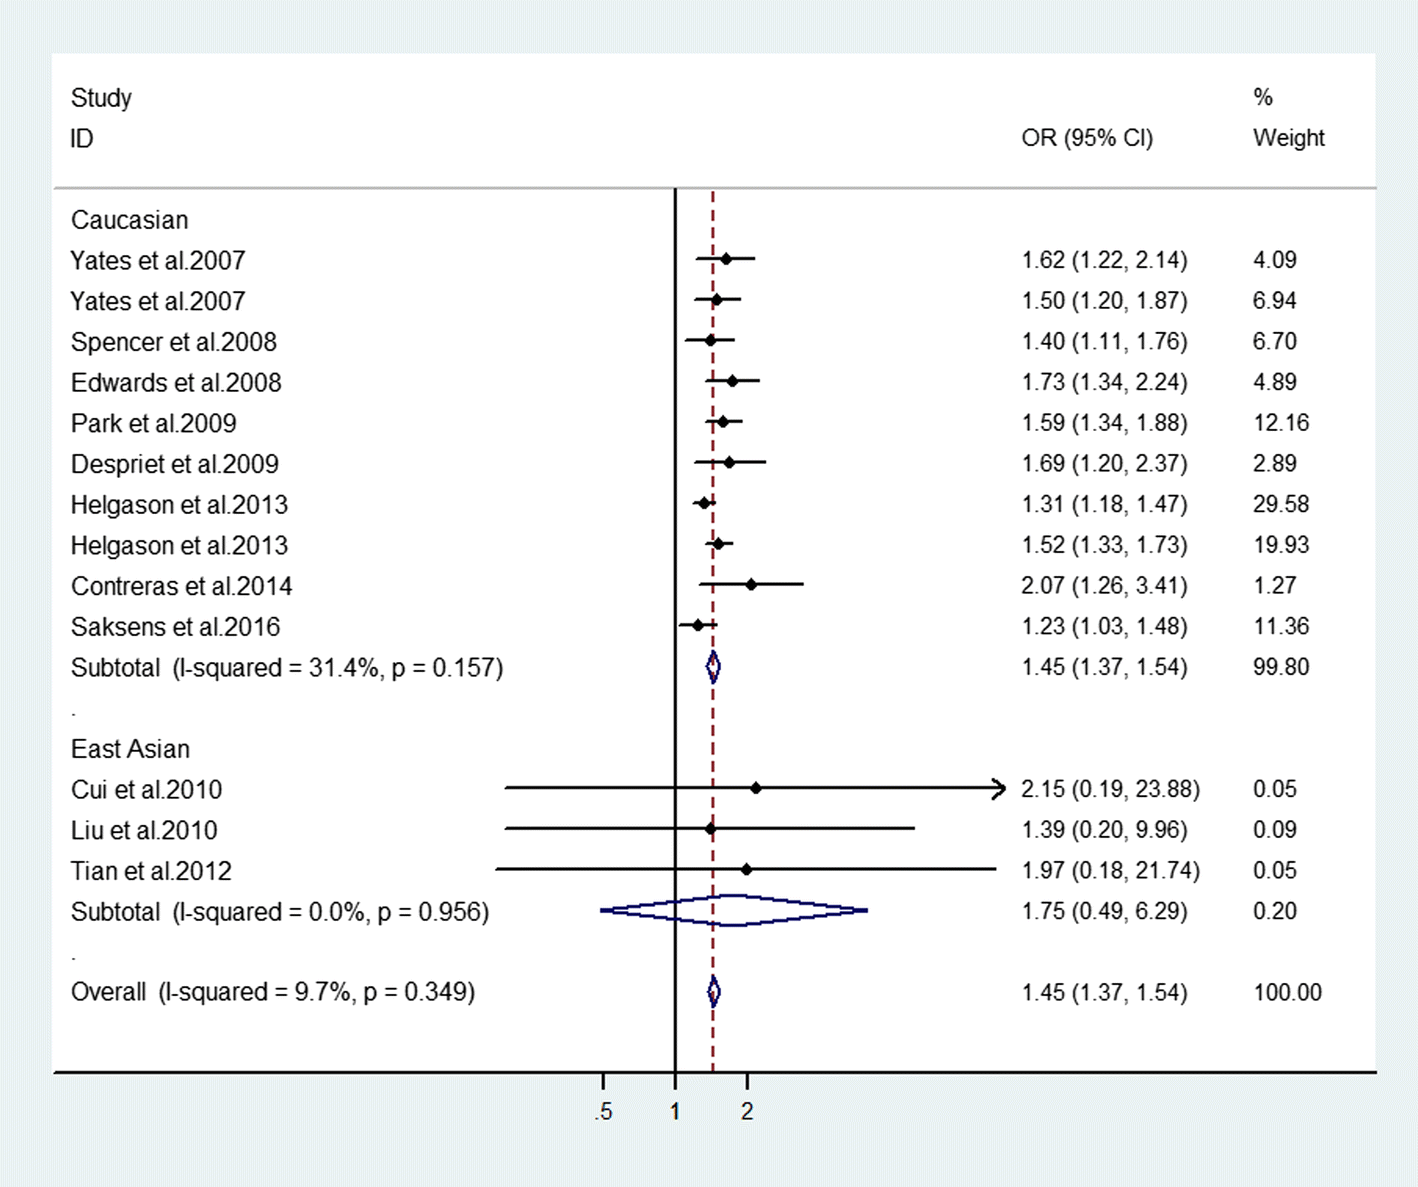
Task: Click the x-axis tick label '2'
Action: point(747,1112)
